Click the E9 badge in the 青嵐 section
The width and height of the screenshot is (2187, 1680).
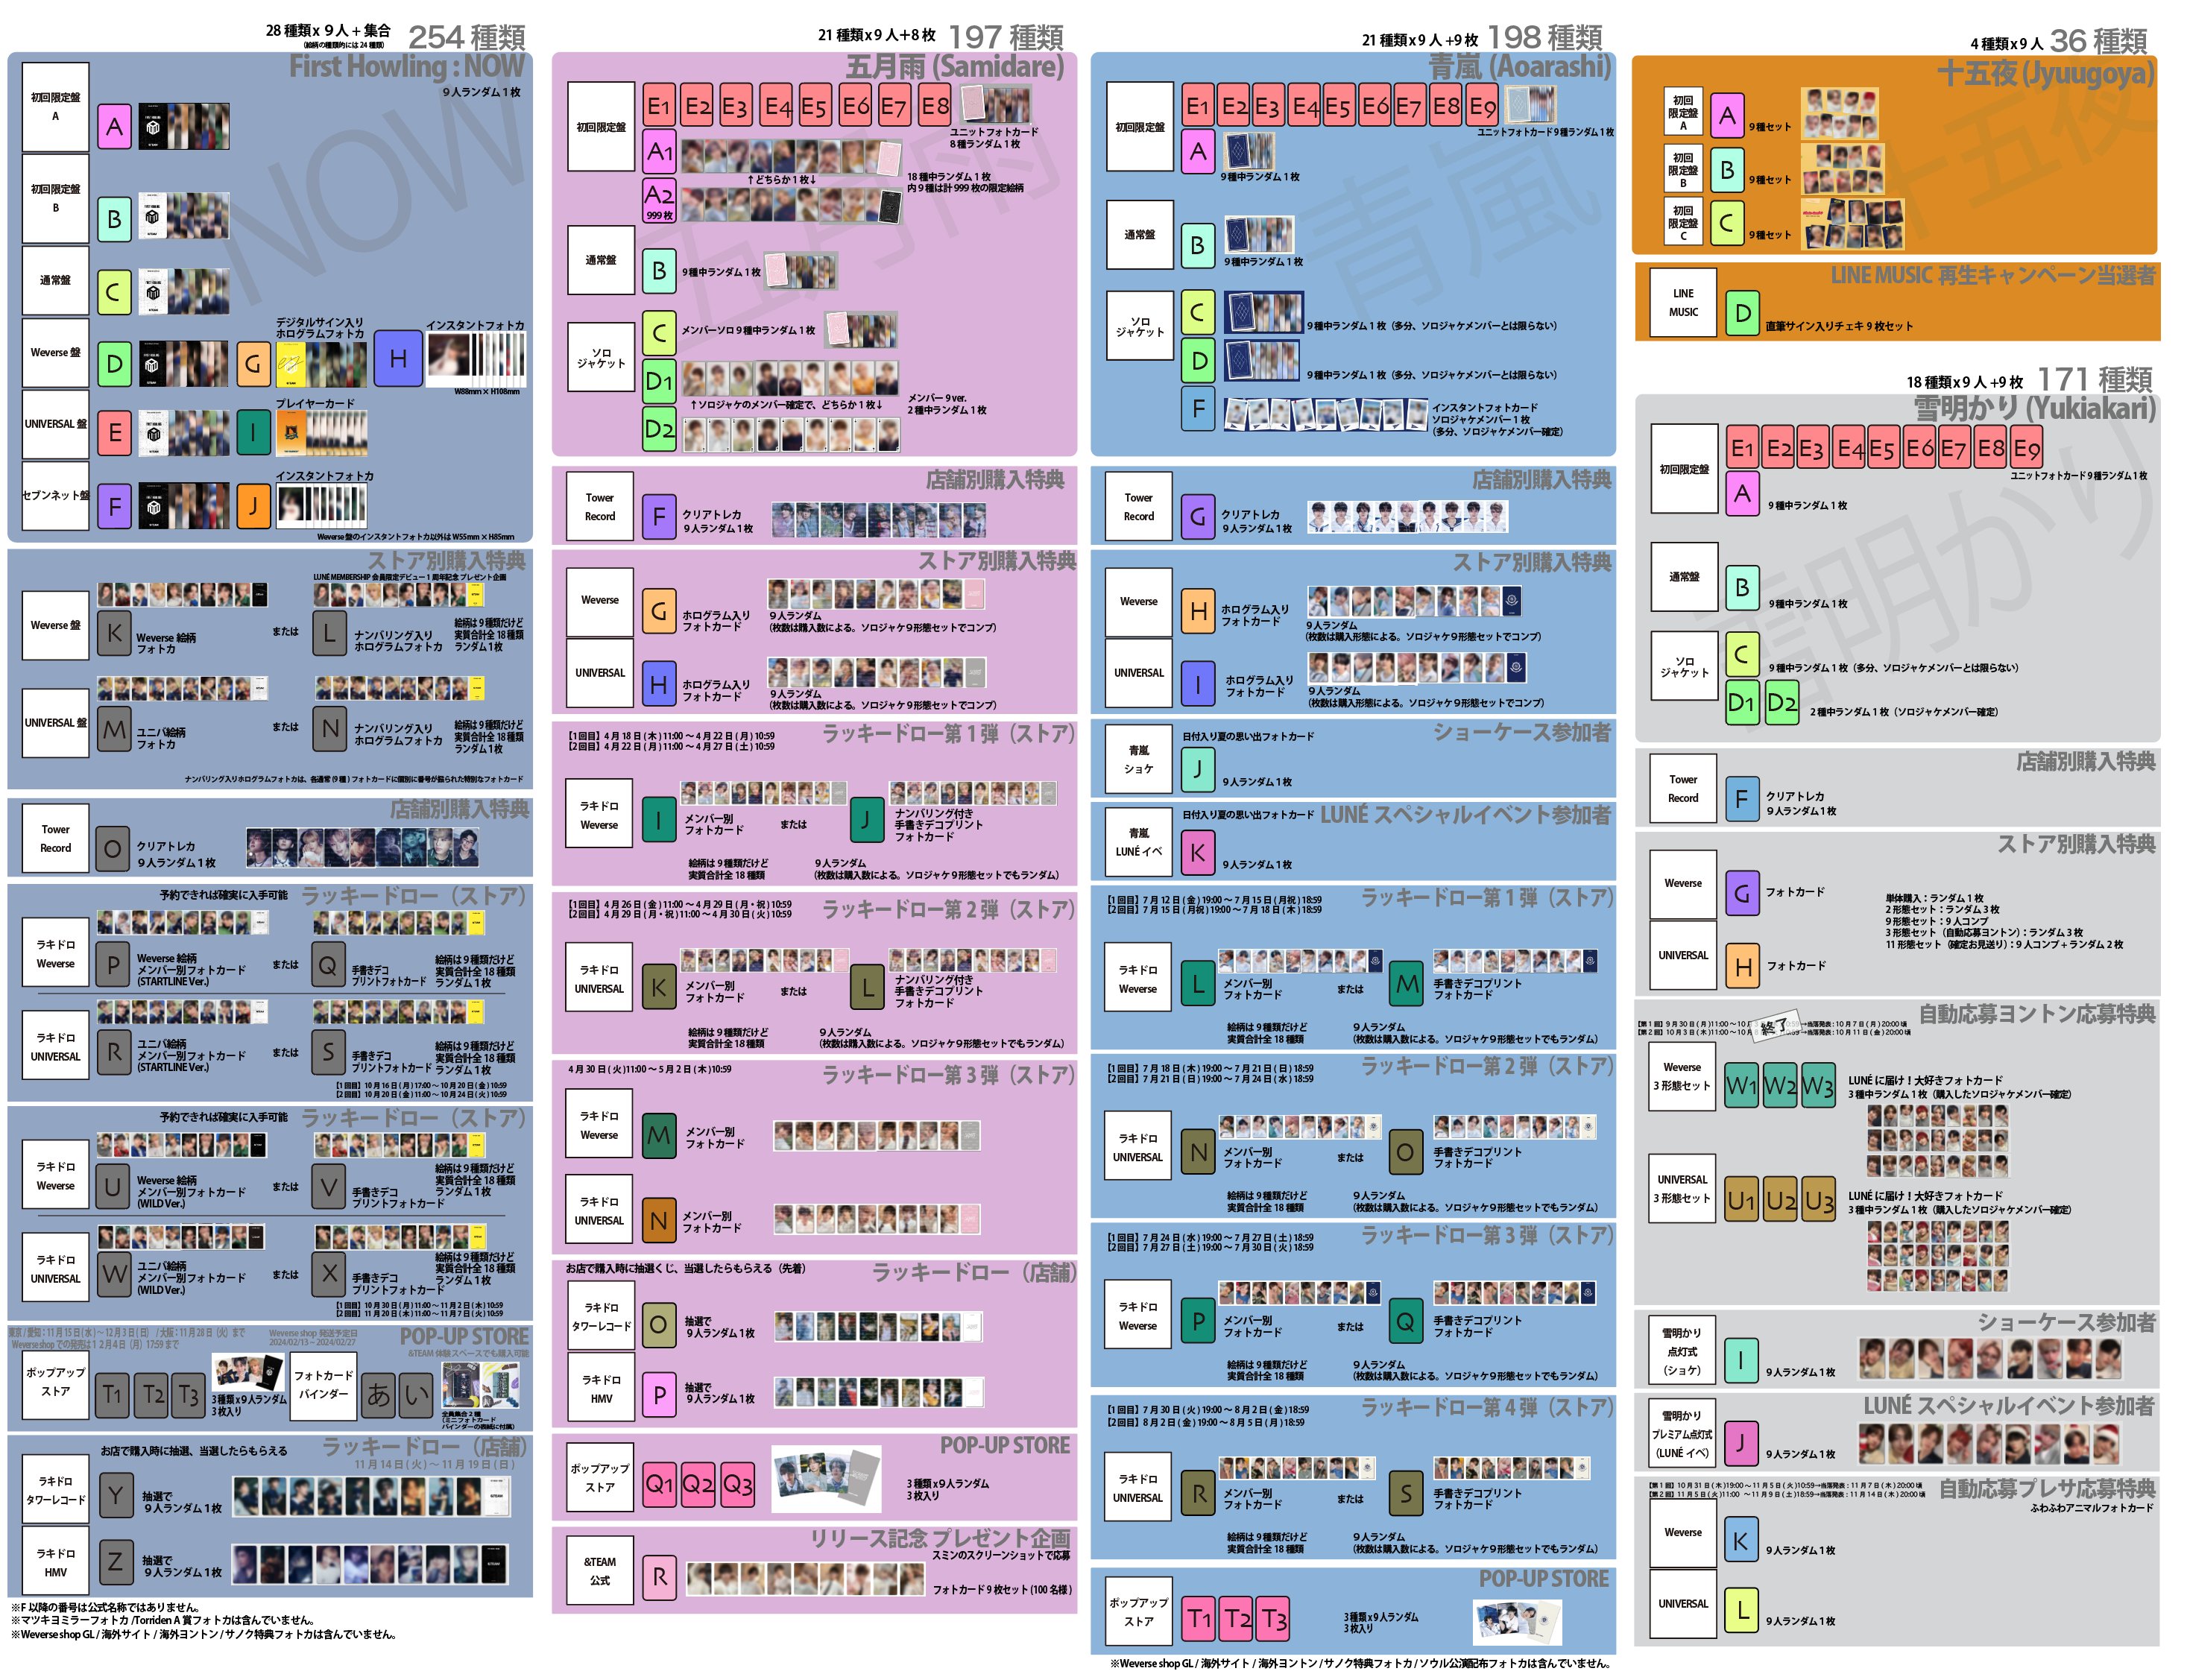pyautogui.click(x=1482, y=106)
